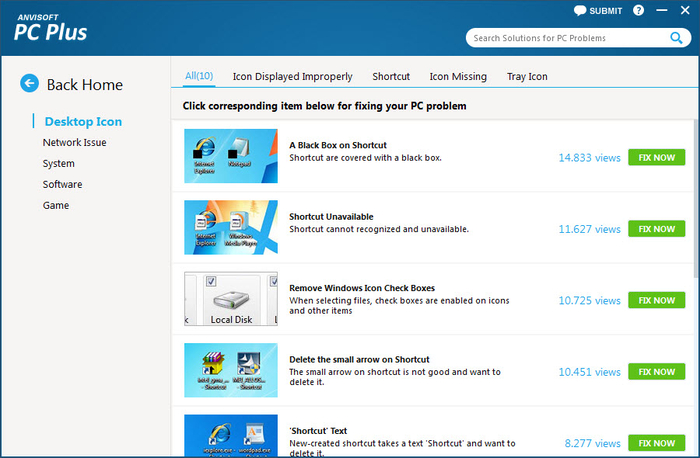Image resolution: width=700 pixels, height=458 pixels.
Task: Open the Tray Icon tab
Action: [527, 76]
